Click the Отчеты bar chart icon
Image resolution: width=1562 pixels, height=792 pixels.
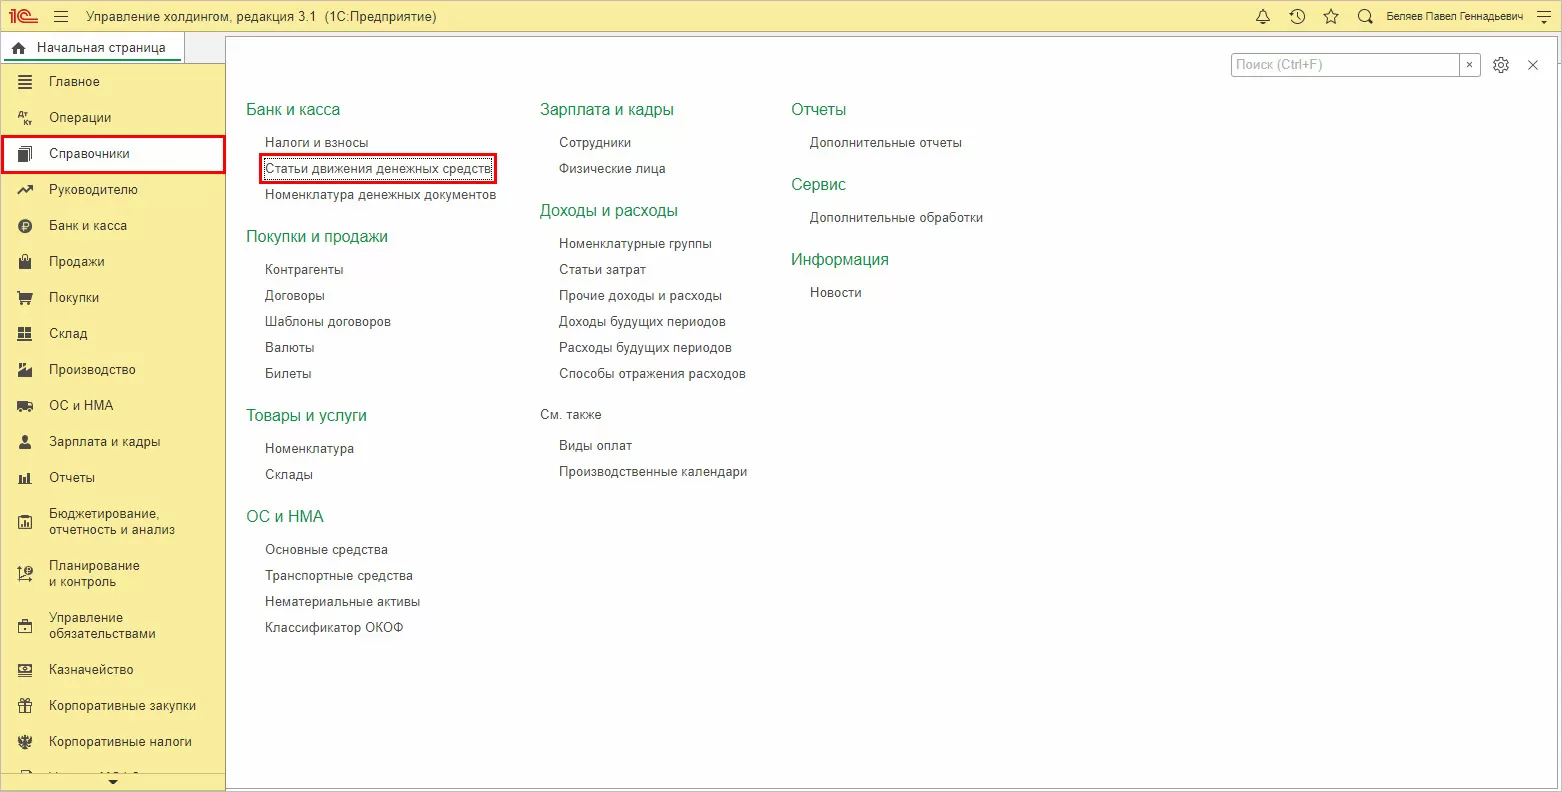point(26,478)
